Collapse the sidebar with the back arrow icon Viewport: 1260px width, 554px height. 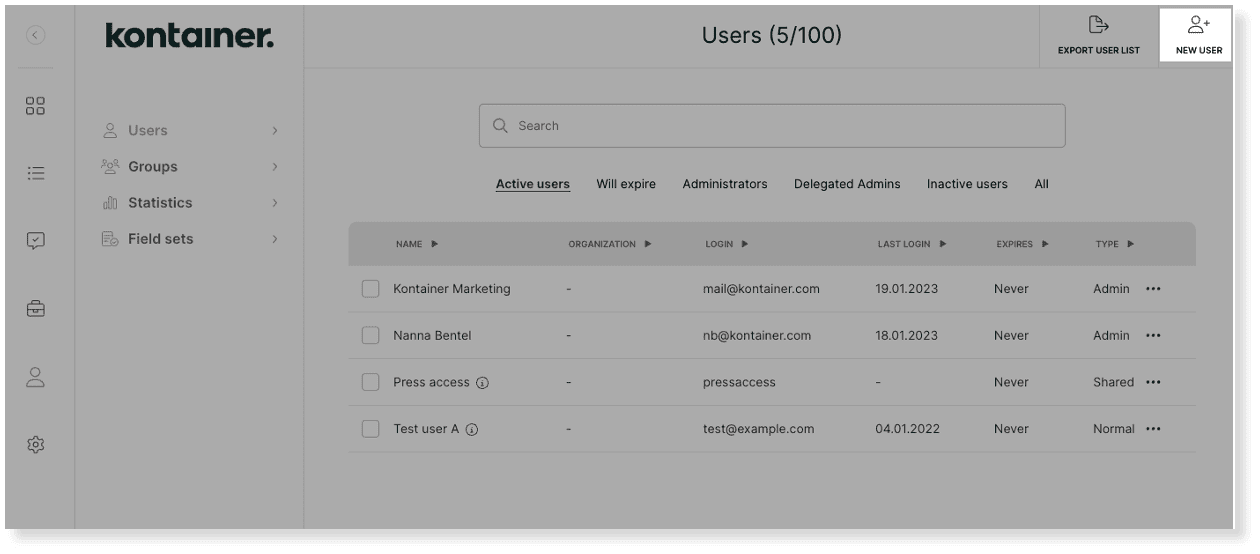[36, 36]
